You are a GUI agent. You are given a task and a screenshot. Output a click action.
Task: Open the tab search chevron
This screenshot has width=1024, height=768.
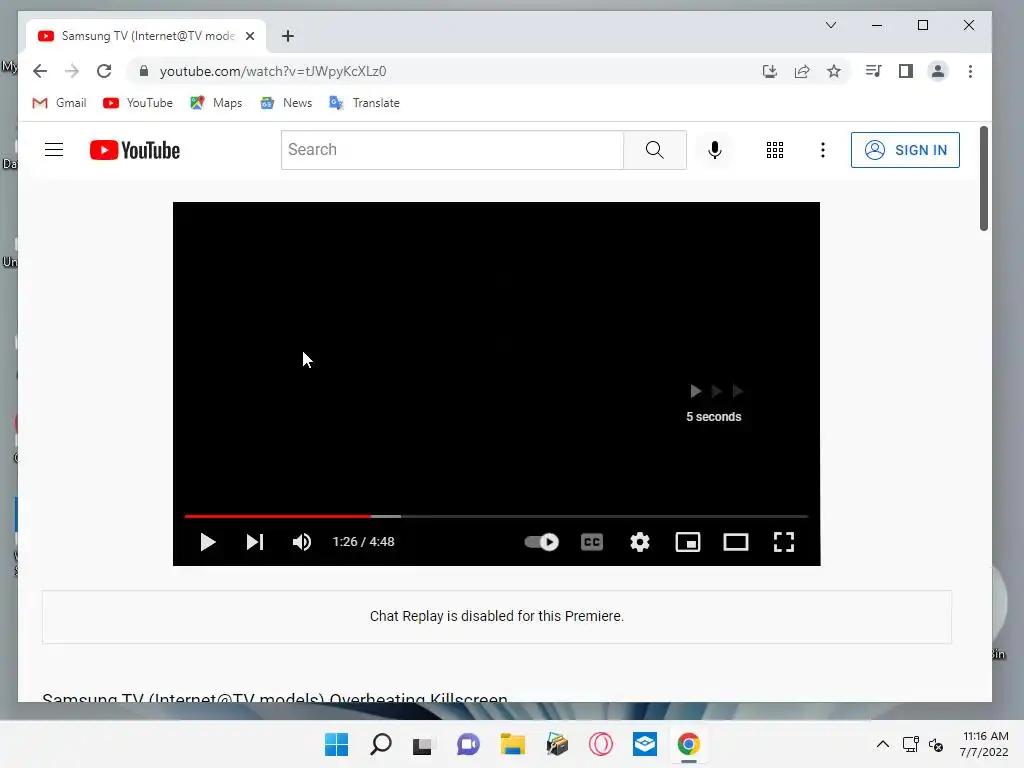831,25
